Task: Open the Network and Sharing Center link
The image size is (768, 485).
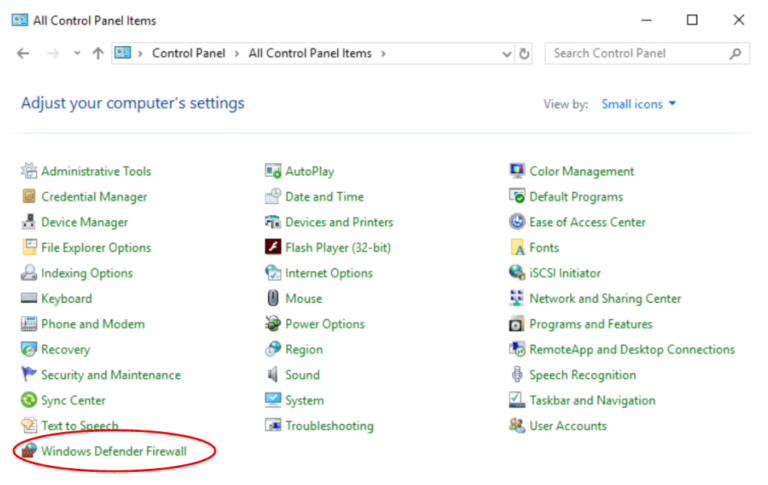Action: (605, 298)
